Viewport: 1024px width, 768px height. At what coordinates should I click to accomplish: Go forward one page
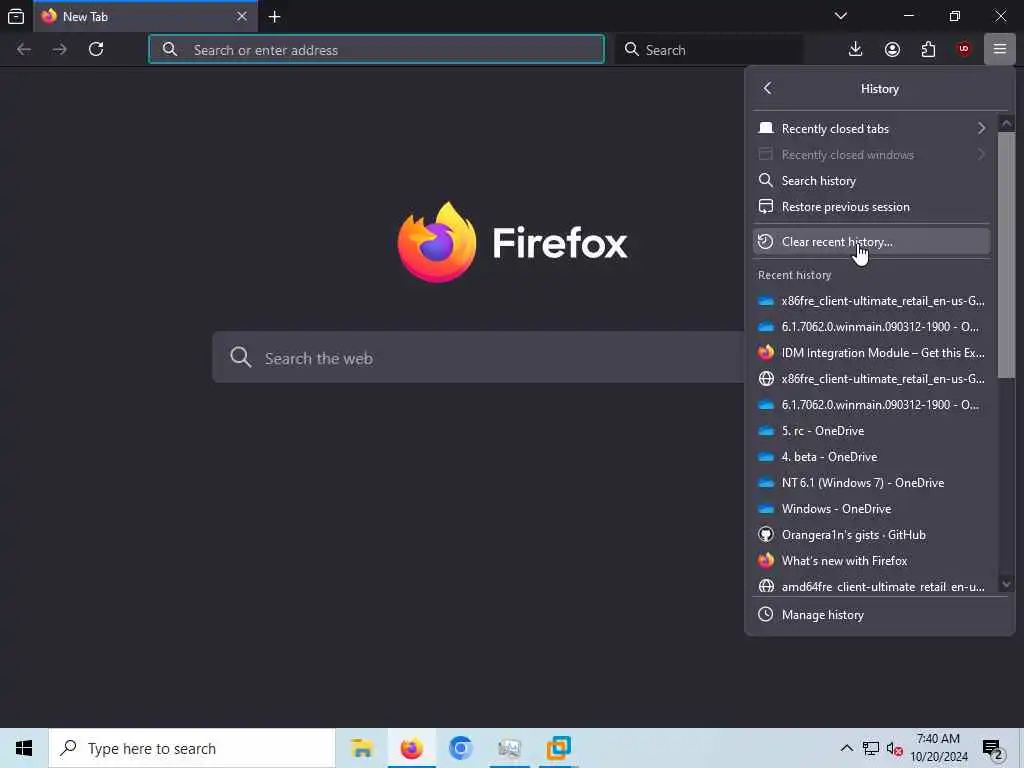(x=60, y=50)
